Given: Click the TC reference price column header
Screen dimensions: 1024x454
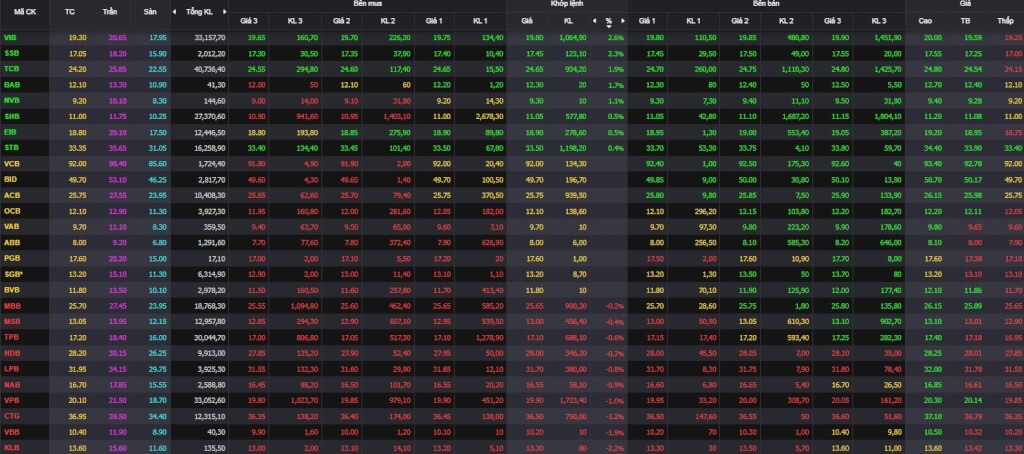Looking at the screenshot, I should [70, 12].
